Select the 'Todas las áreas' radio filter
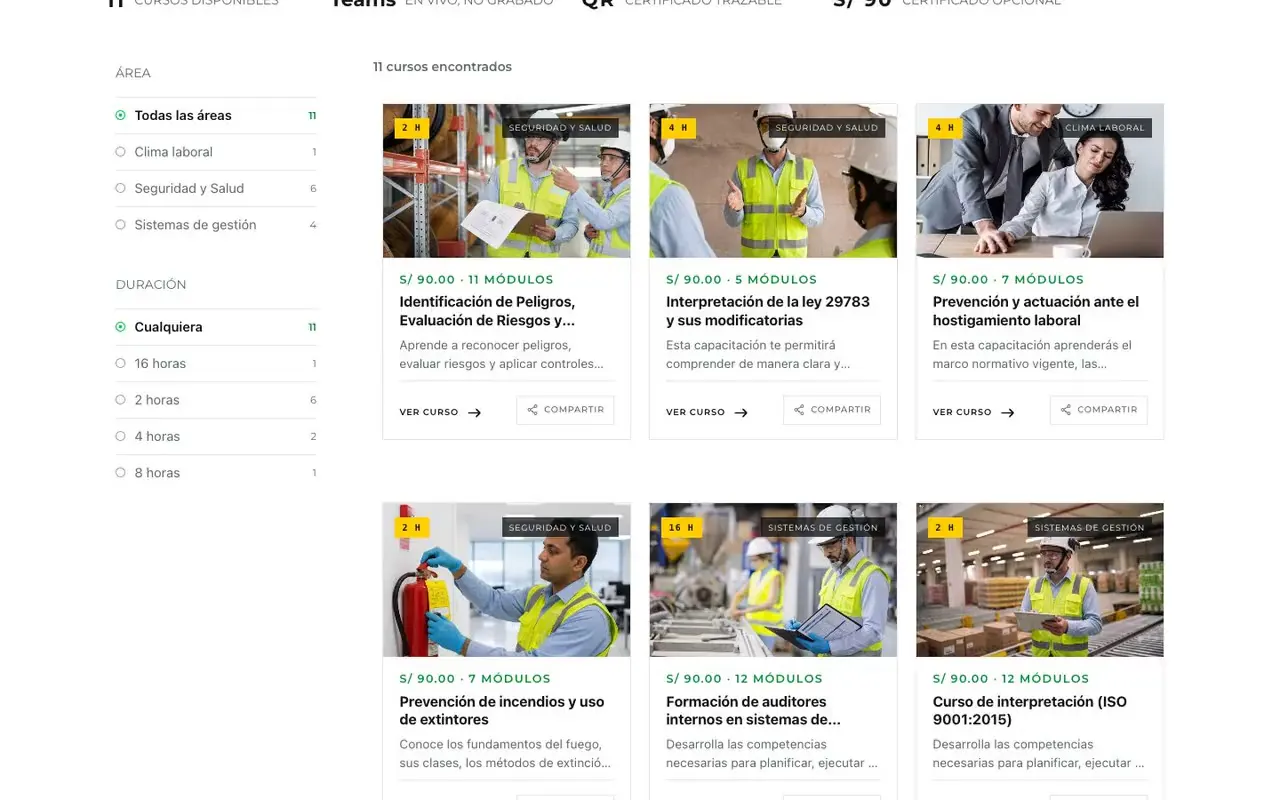 pyautogui.click(x=216, y=115)
